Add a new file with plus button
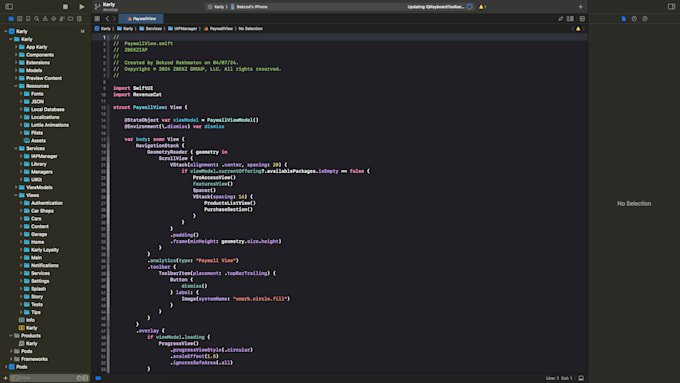680x383 pixels. click(x=5, y=378)
